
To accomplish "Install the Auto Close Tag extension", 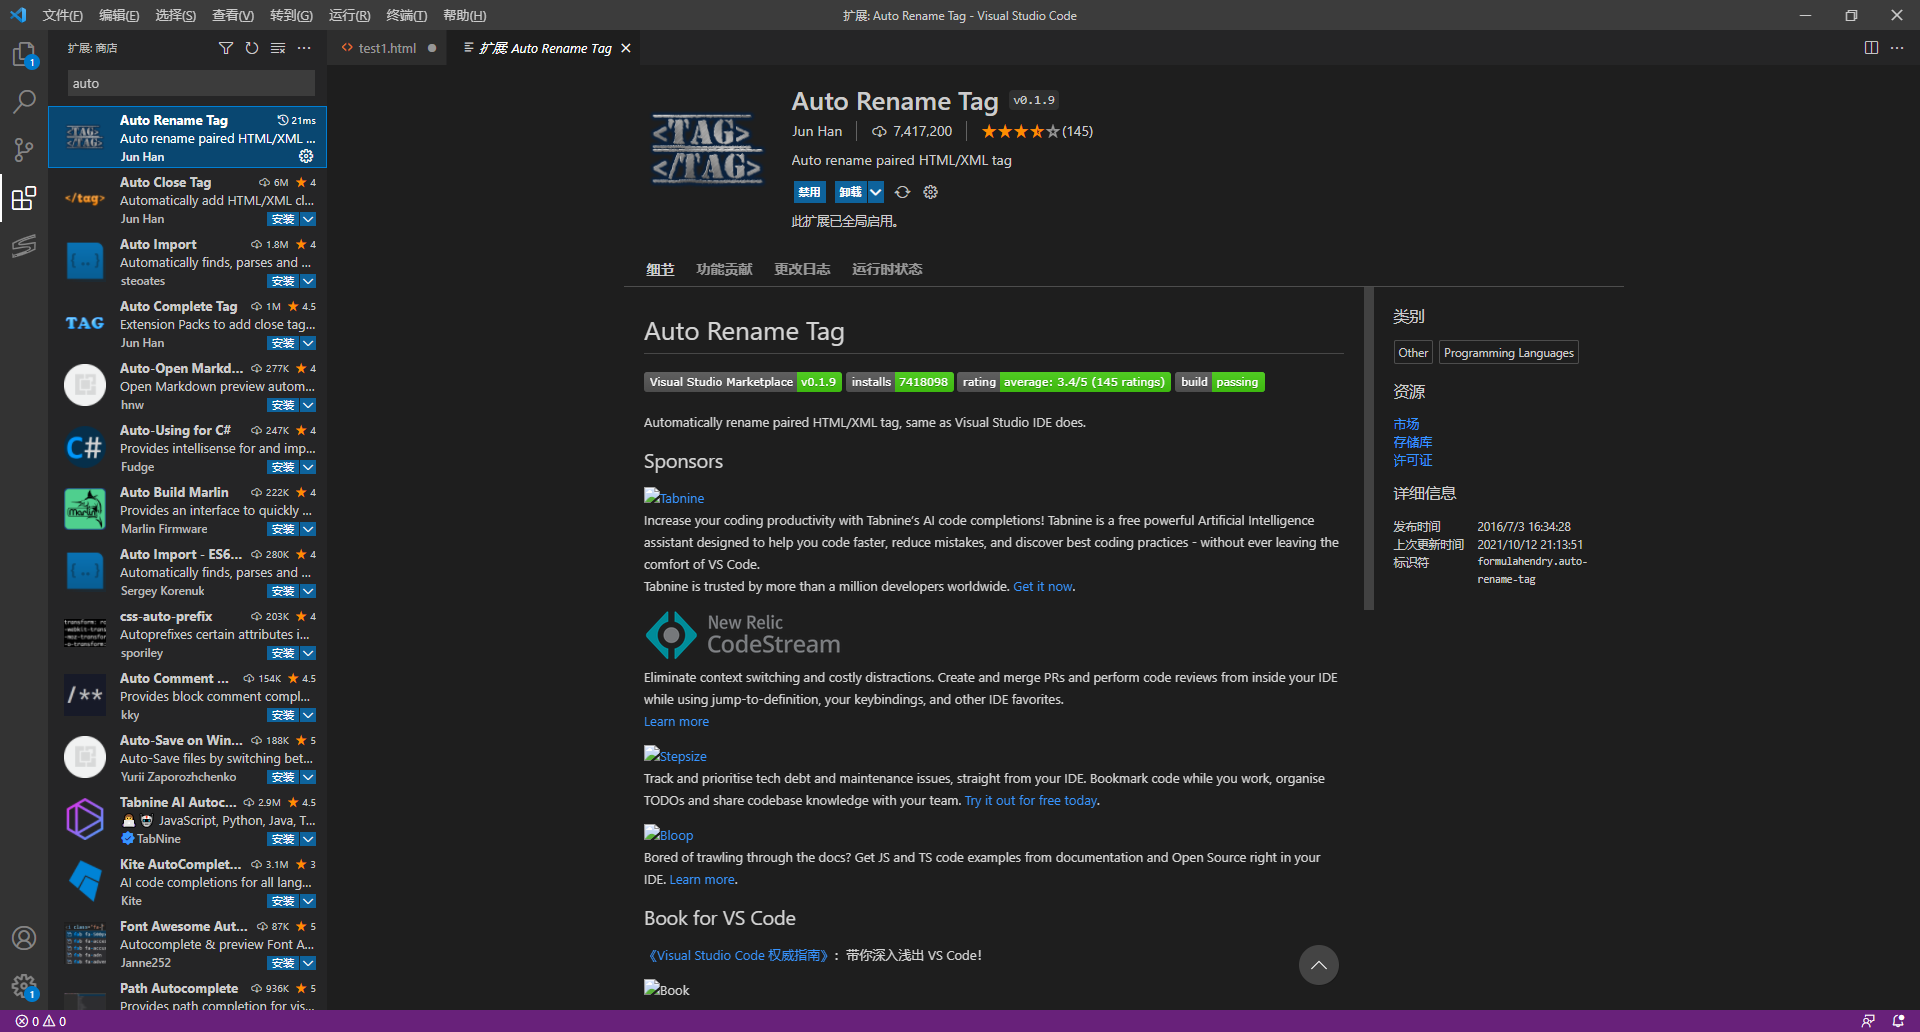I will pos(283,219).
